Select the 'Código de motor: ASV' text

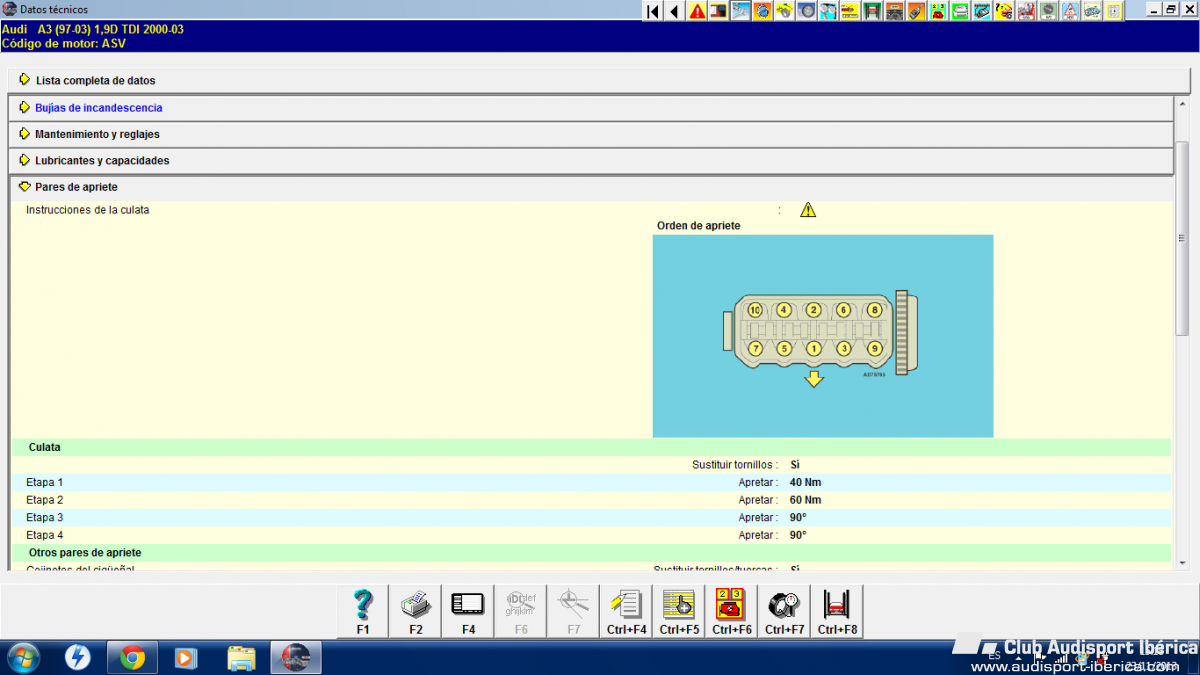pyautogui.click(x=64, y=43)
